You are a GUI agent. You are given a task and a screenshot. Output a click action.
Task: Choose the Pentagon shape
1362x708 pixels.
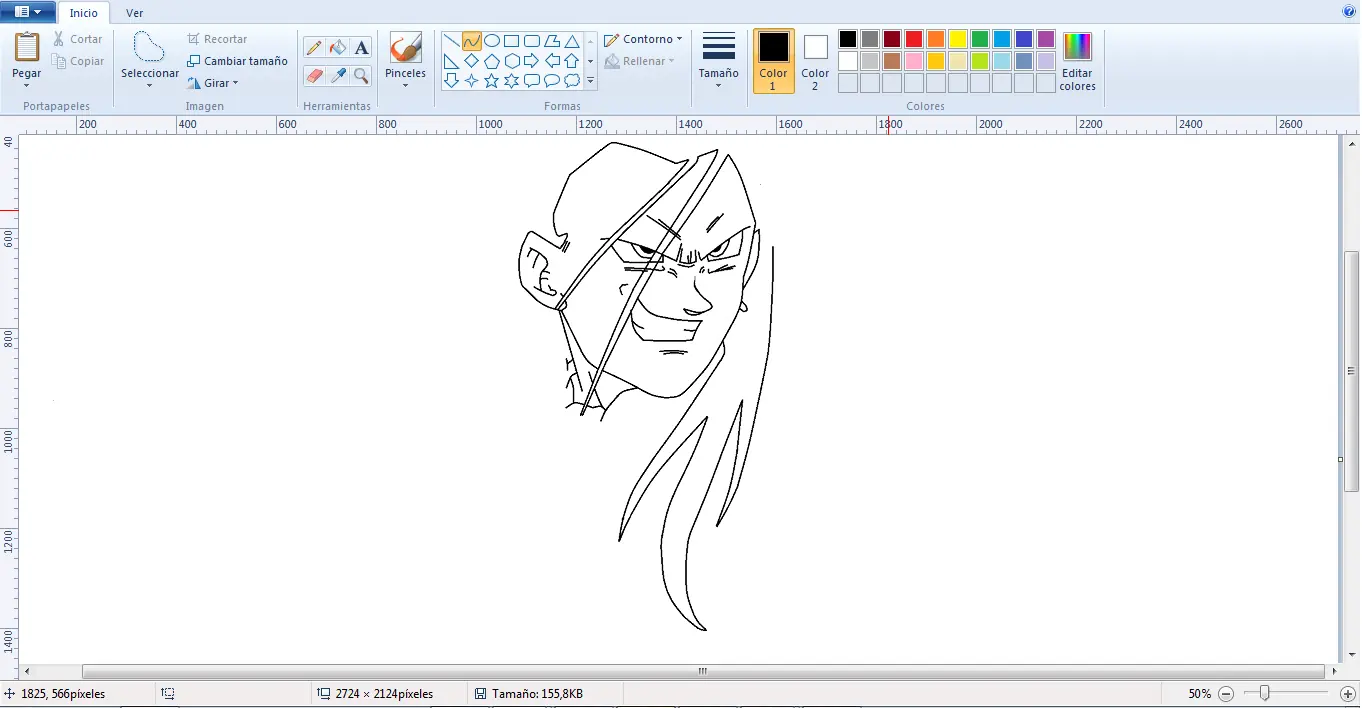pos(492,61)
